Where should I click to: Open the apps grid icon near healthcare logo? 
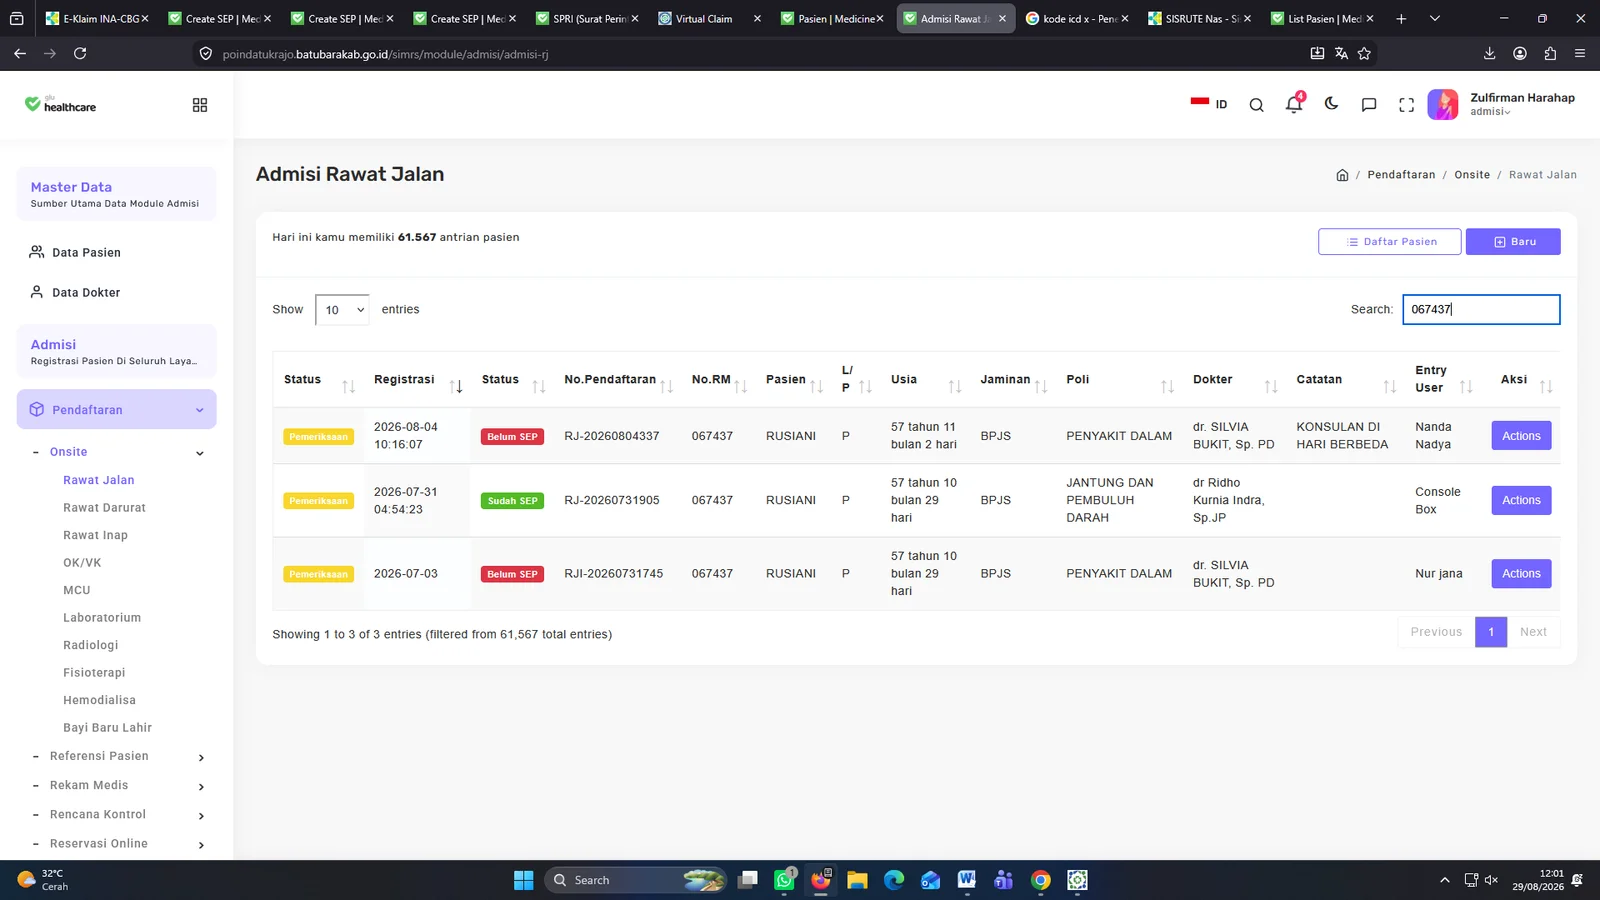coord(200,105)
